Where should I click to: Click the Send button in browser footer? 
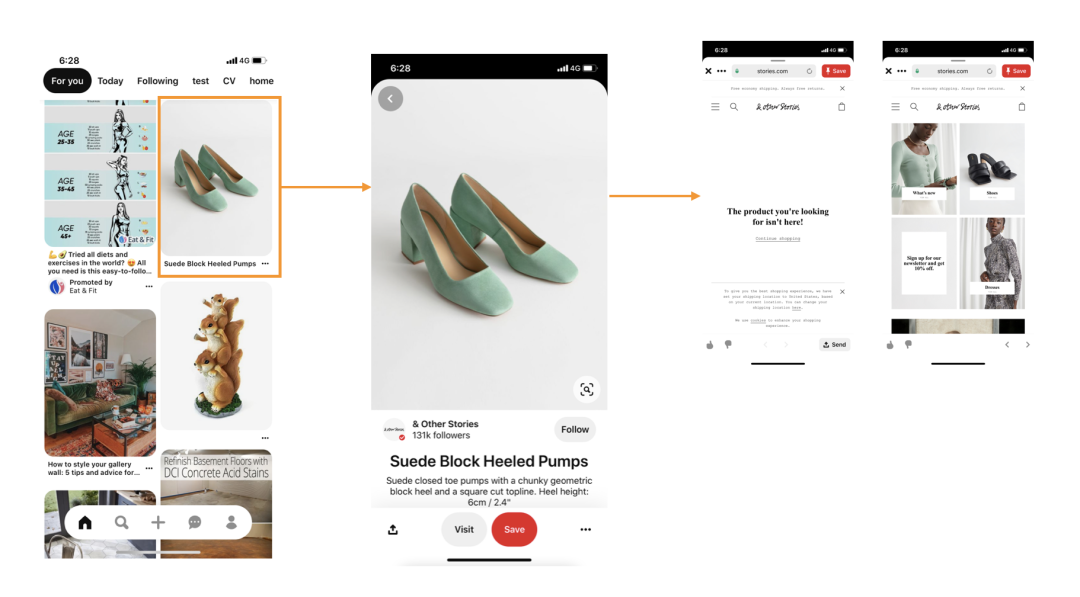tap(834, 344)
